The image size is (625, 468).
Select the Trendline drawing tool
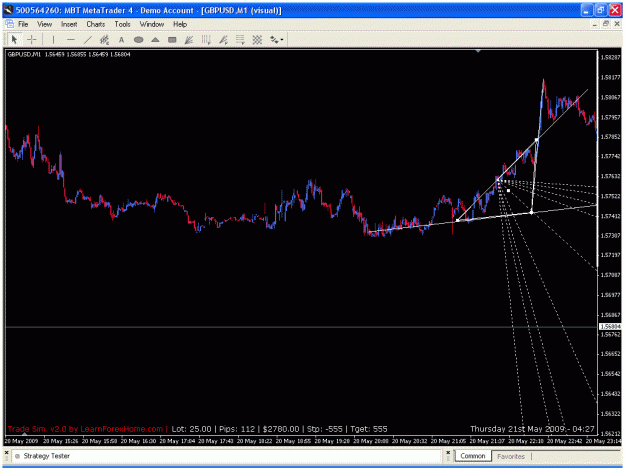click(88, 39)
